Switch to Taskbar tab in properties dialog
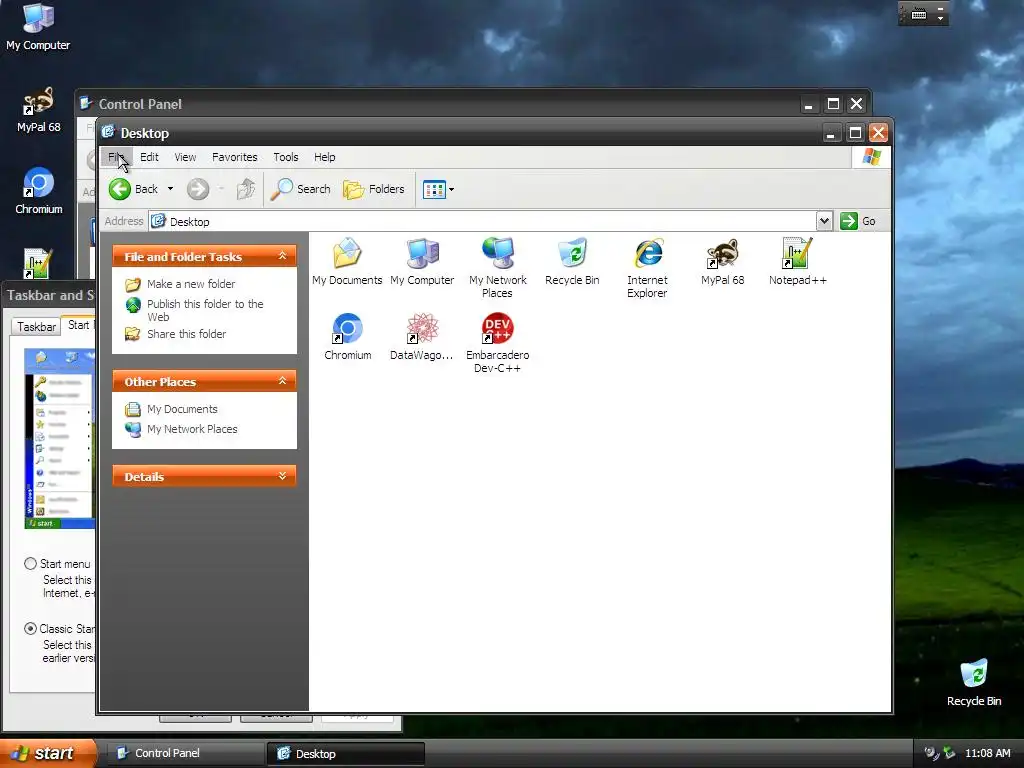Image resolution: width=1024 pixels, height=768 pixels. point(36,327)
